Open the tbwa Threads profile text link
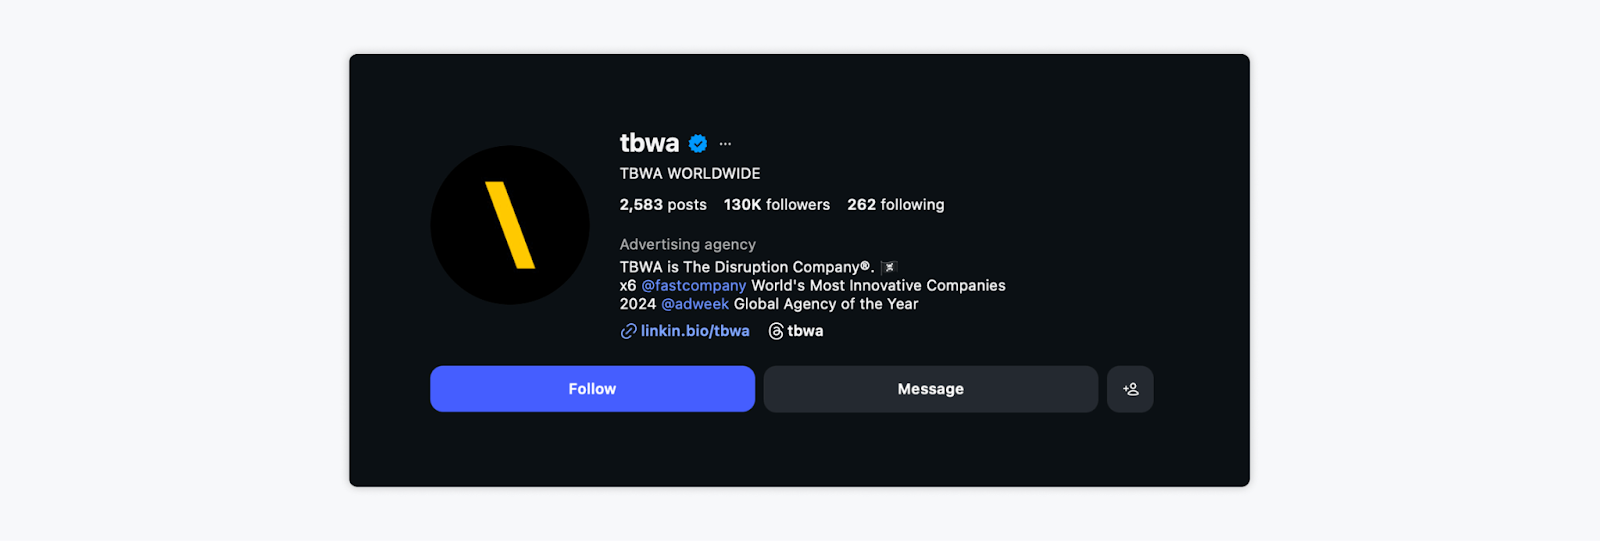This screenshot has height=541, width=1600. (x=805, y=331)
